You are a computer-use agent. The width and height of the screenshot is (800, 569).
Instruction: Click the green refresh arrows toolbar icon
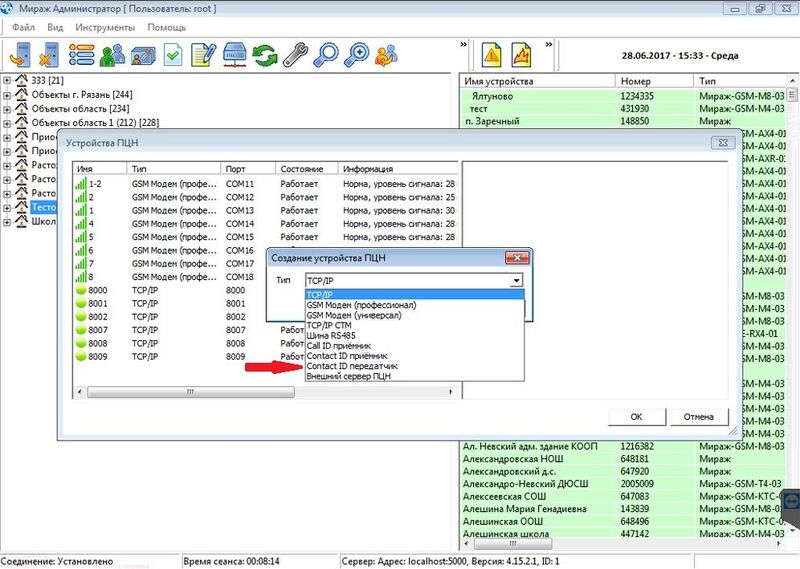tap(264, 54)
